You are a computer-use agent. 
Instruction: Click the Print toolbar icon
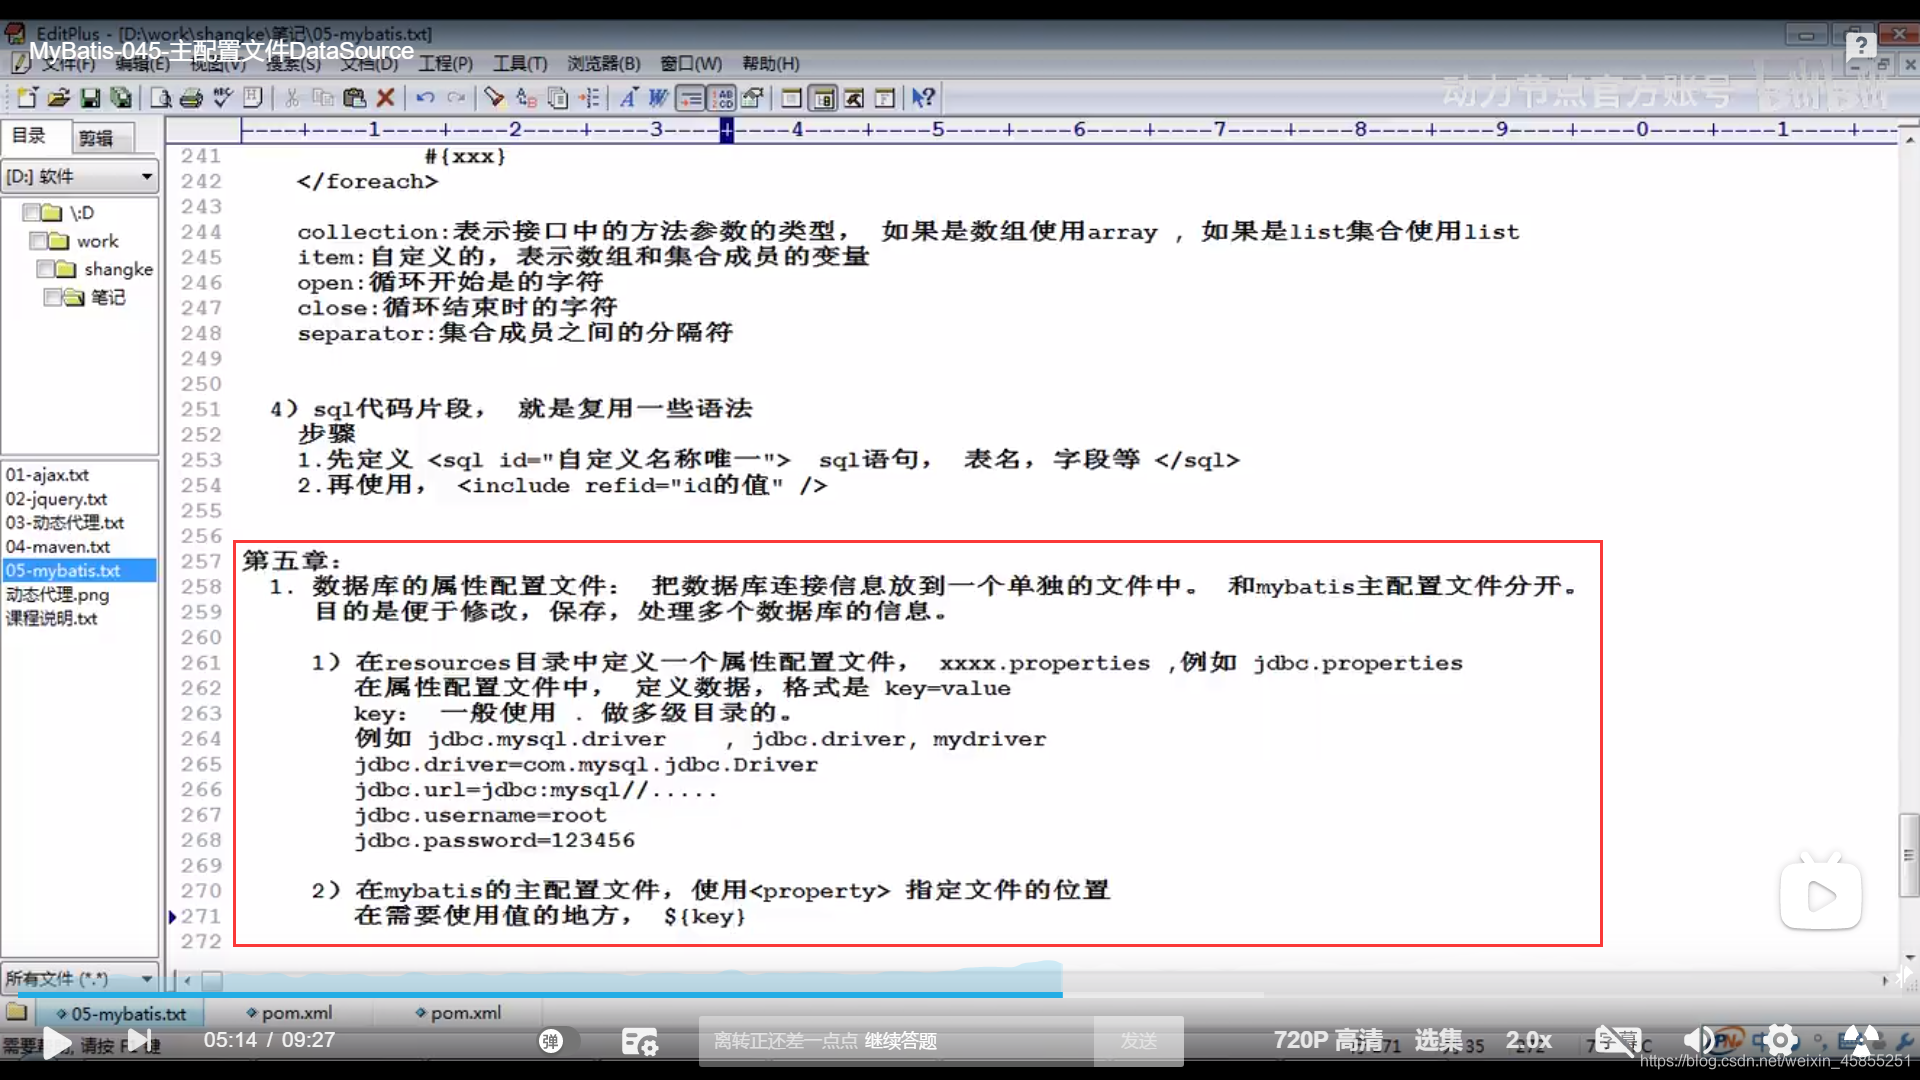(x=191, y=97)
